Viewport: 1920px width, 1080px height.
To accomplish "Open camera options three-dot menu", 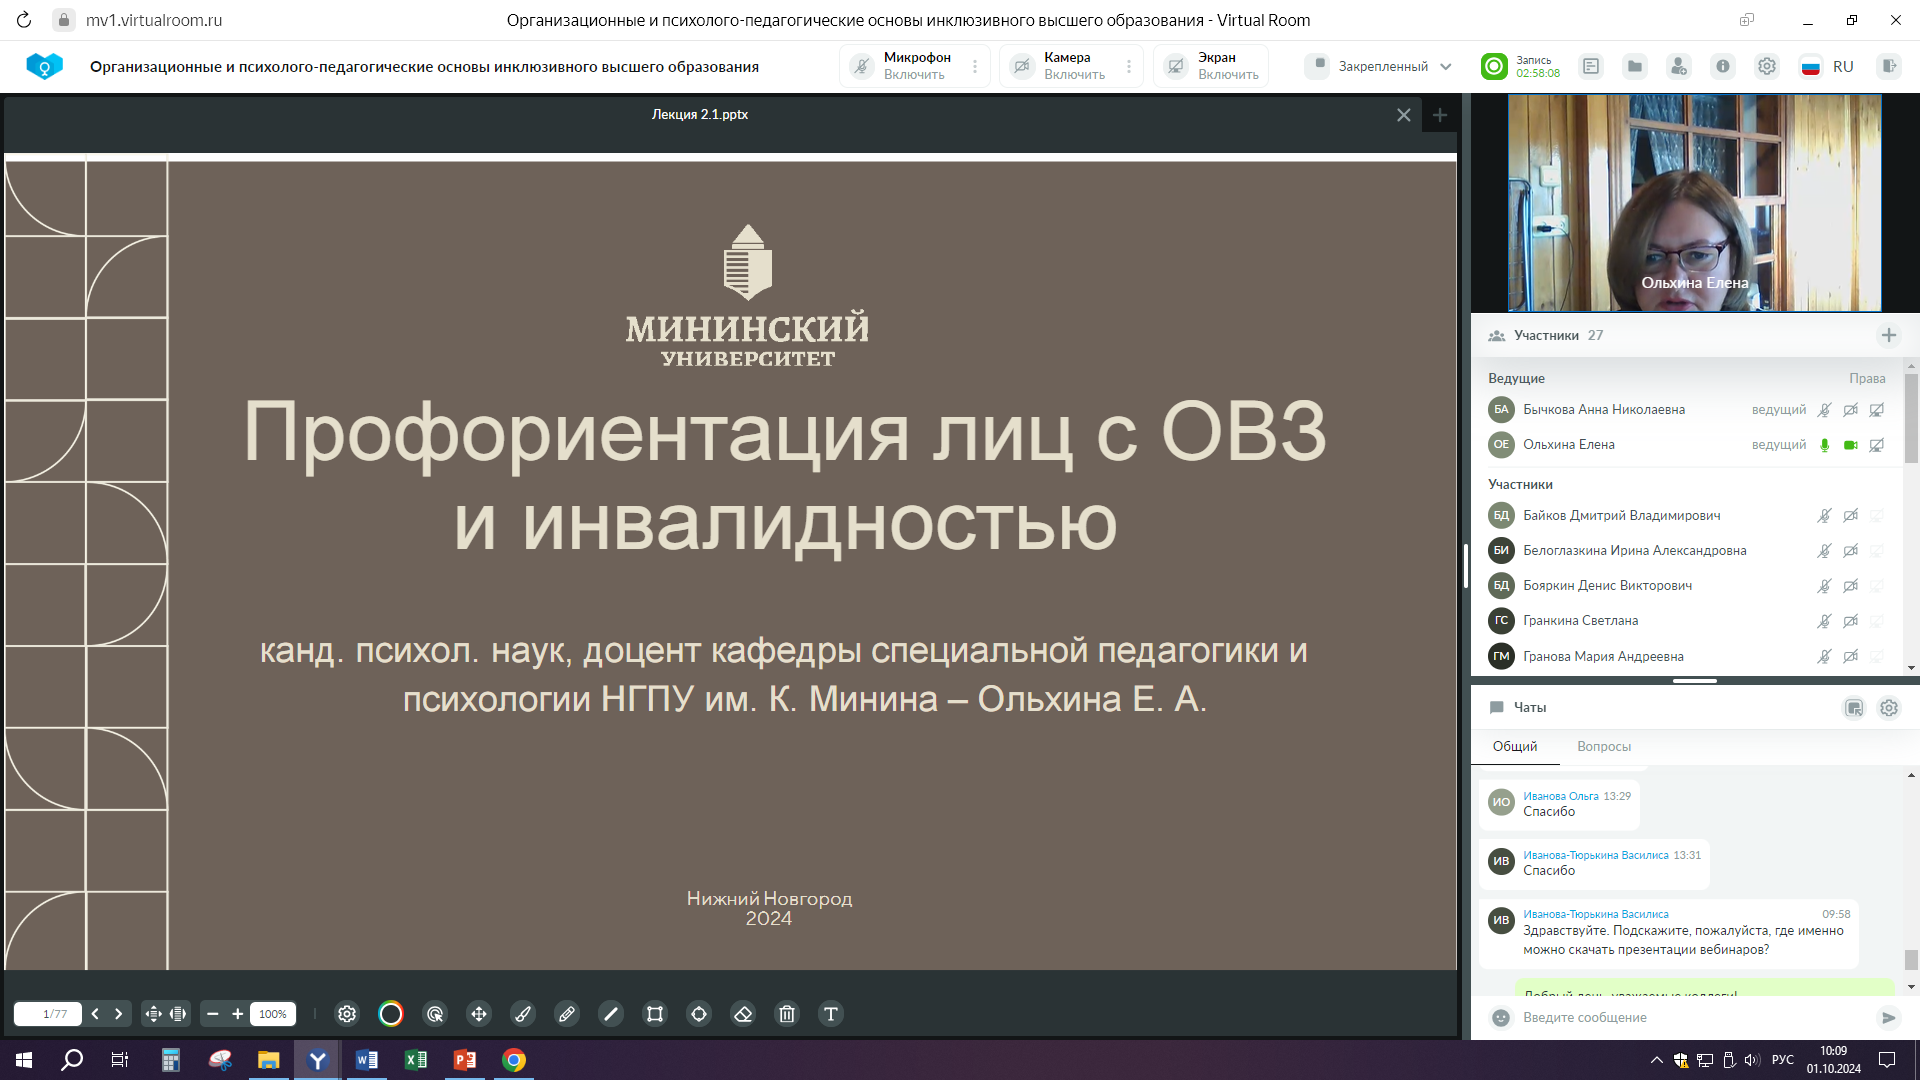I will 1129,66.
